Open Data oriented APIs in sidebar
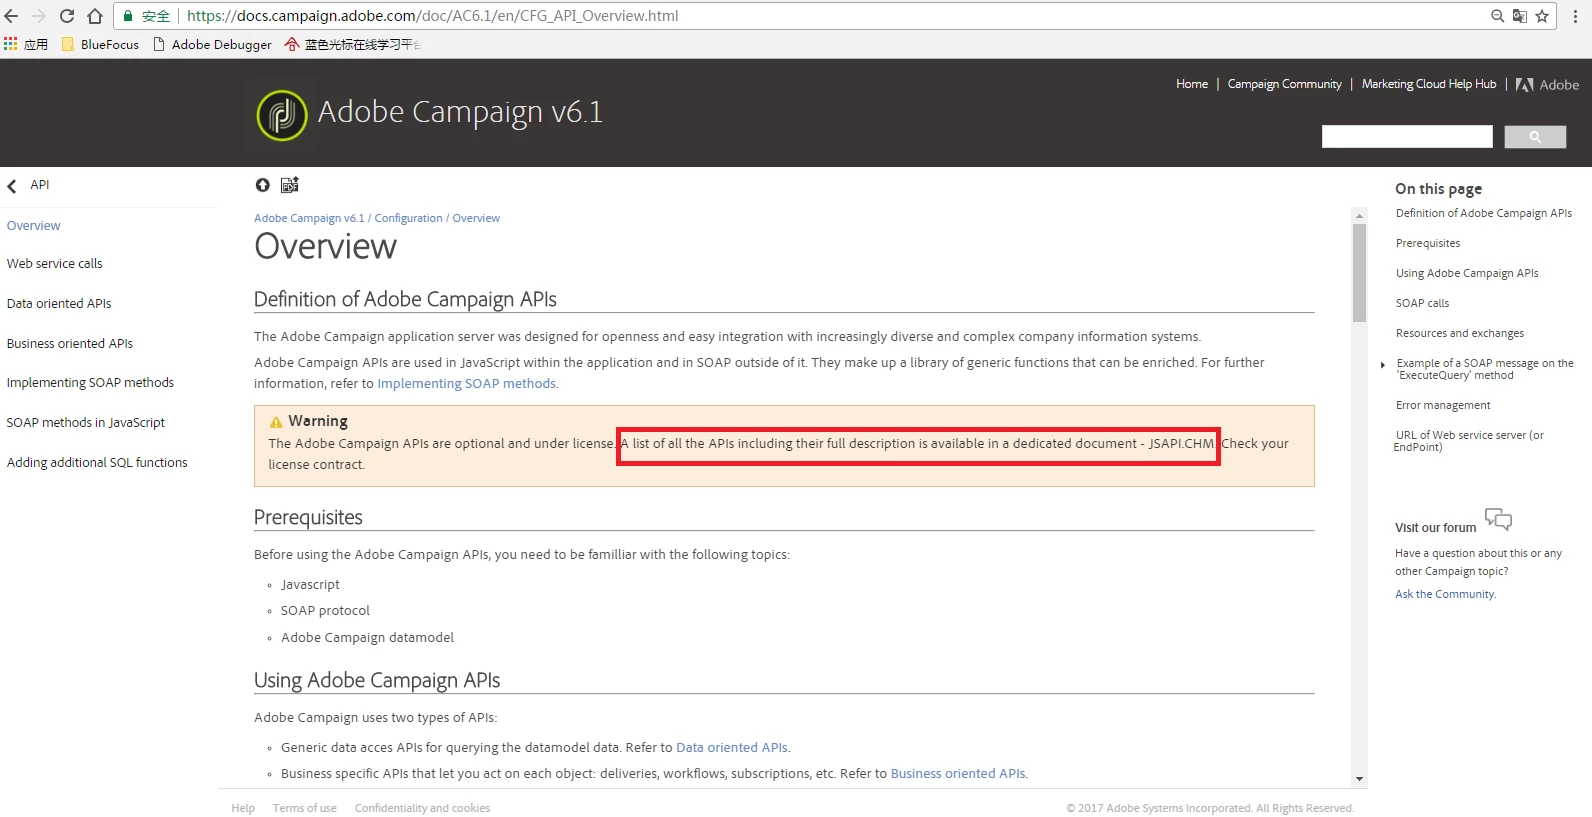Screen dimensions: 1592x817 pos(59,304)
